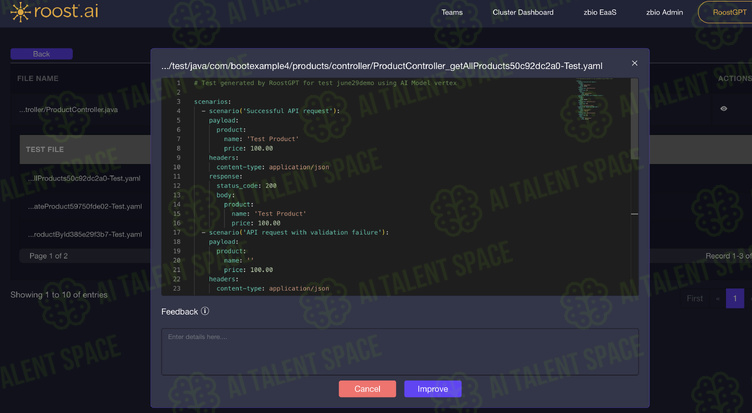Screen dimensions: 752x413
Task: Click the Page 1 of 2 indicator
Action: (48, 256)
